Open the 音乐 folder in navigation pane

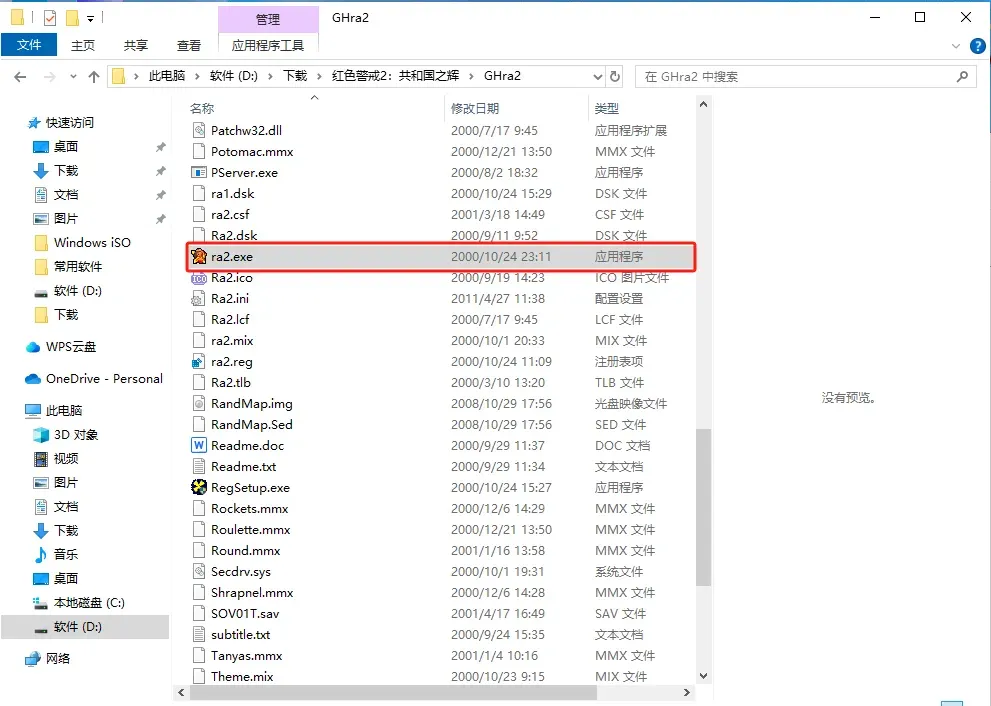[56, 554]
